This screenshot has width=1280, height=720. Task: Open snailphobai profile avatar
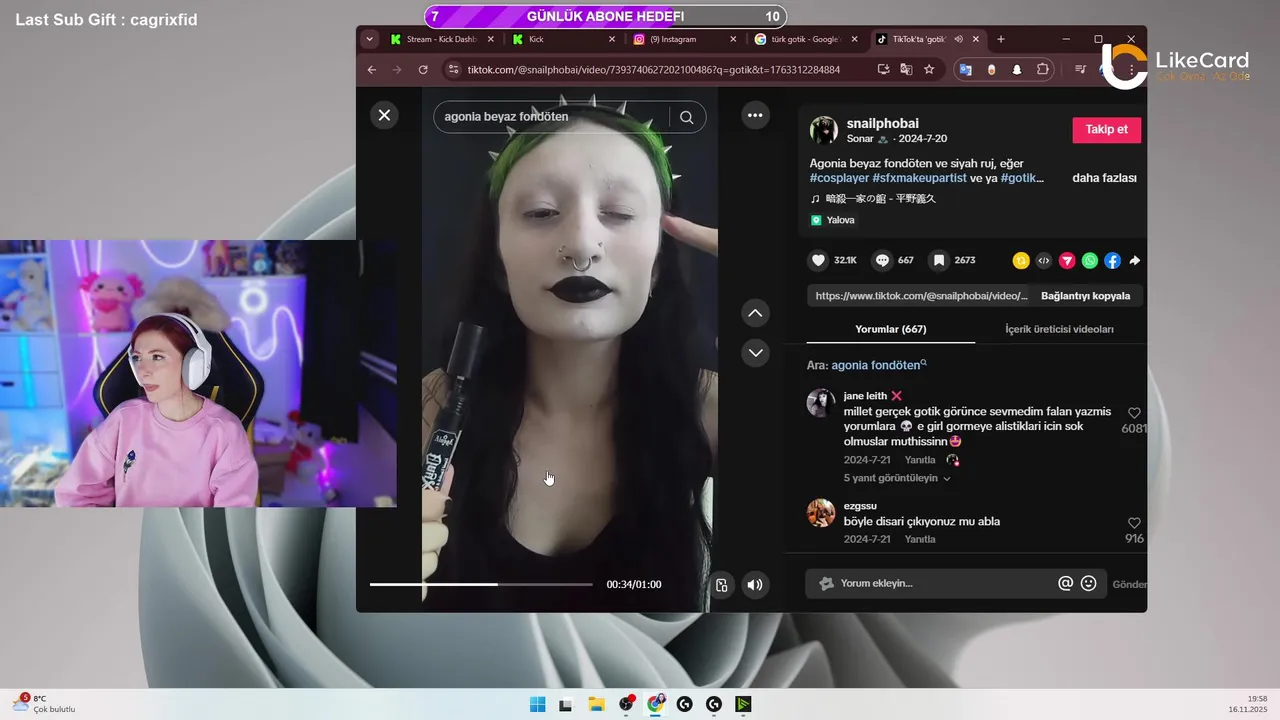point(824,130)
